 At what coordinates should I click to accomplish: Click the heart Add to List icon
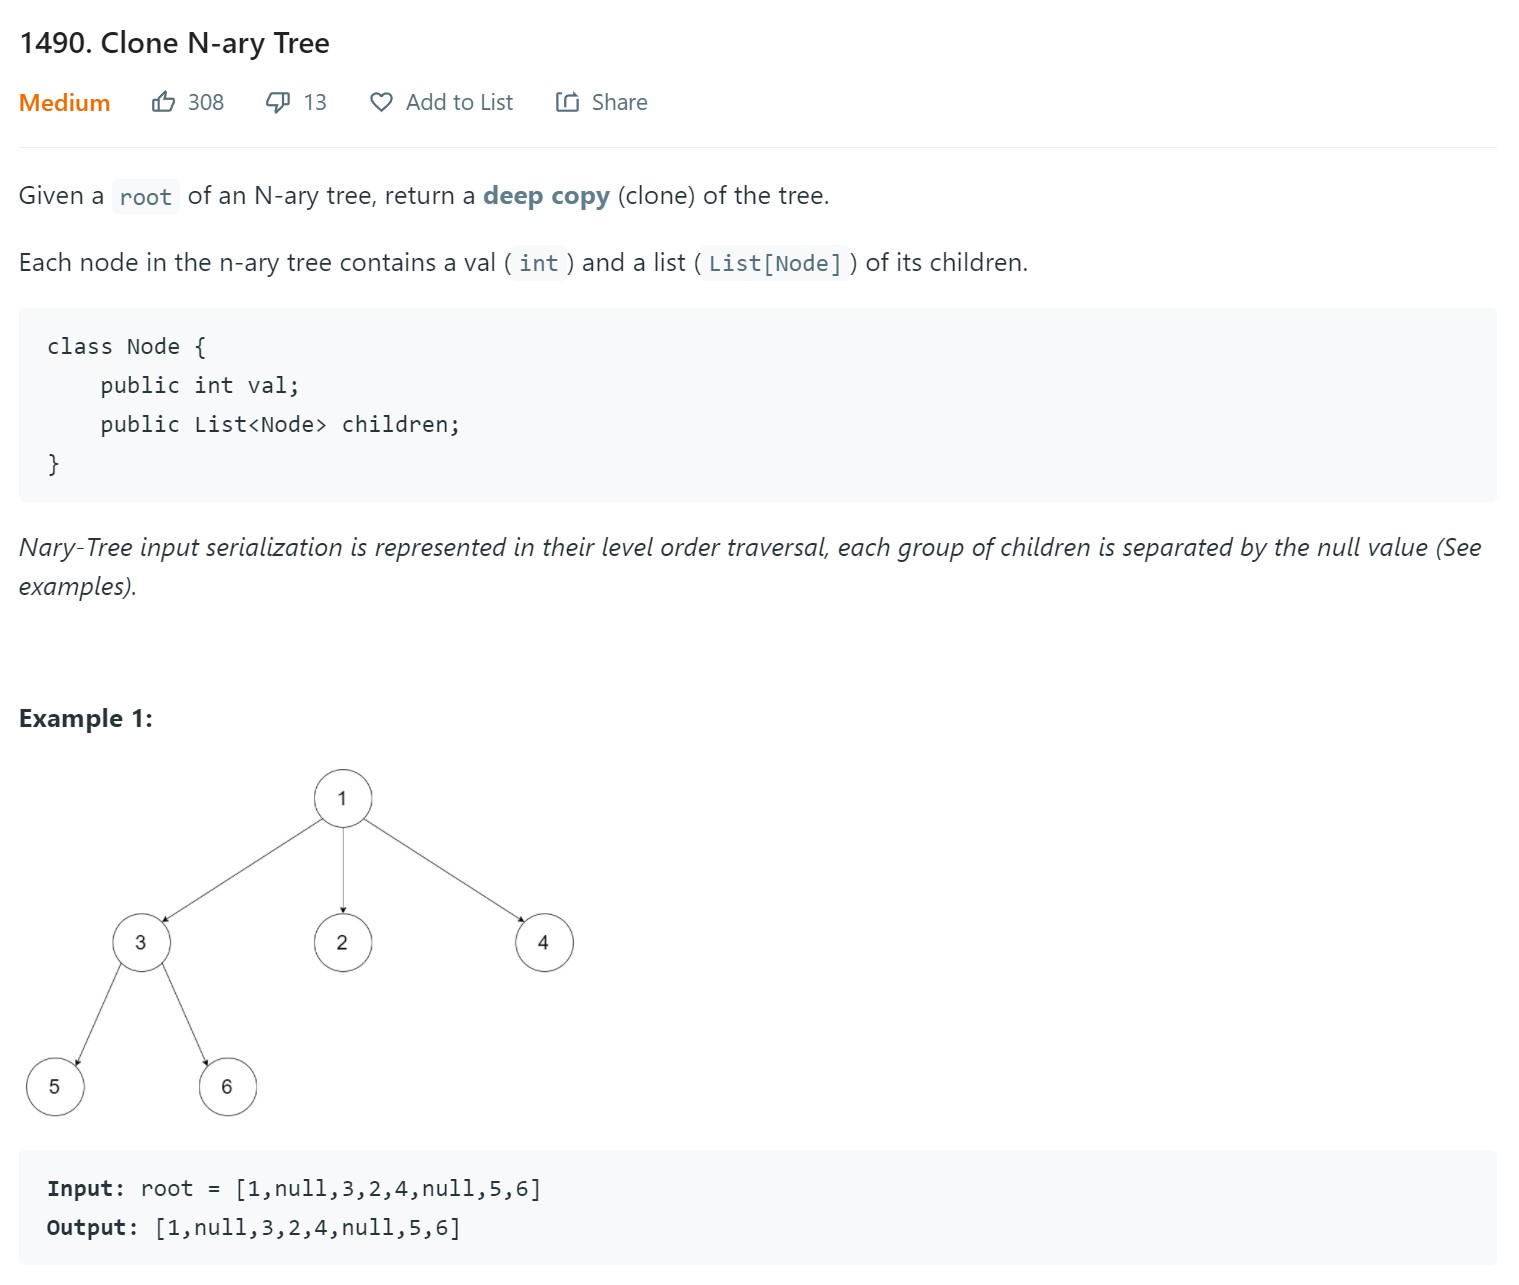click(381, 102)
